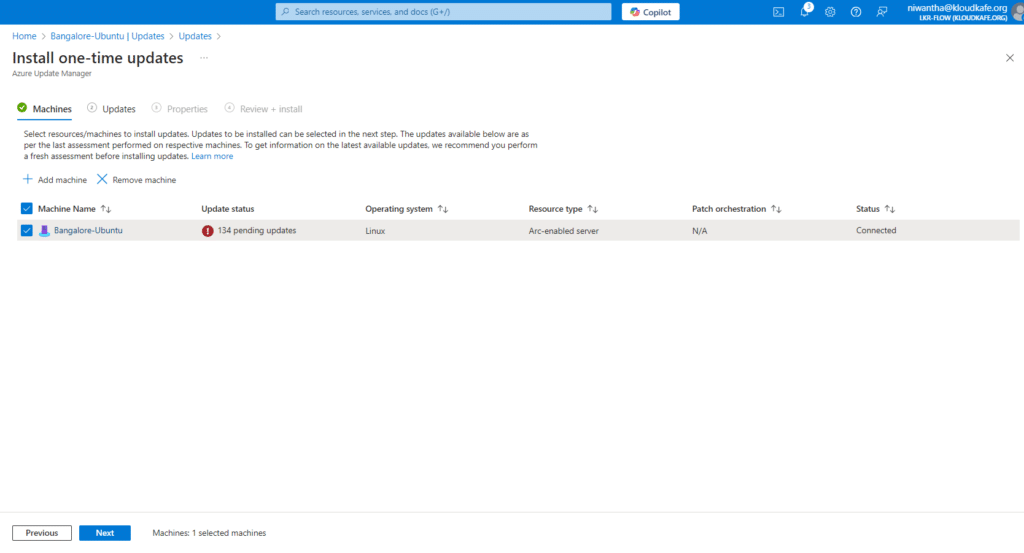This screenshot has height=553, width=1024.
Task: Sort by Operating system column arrows
Action: pos(443,209)
